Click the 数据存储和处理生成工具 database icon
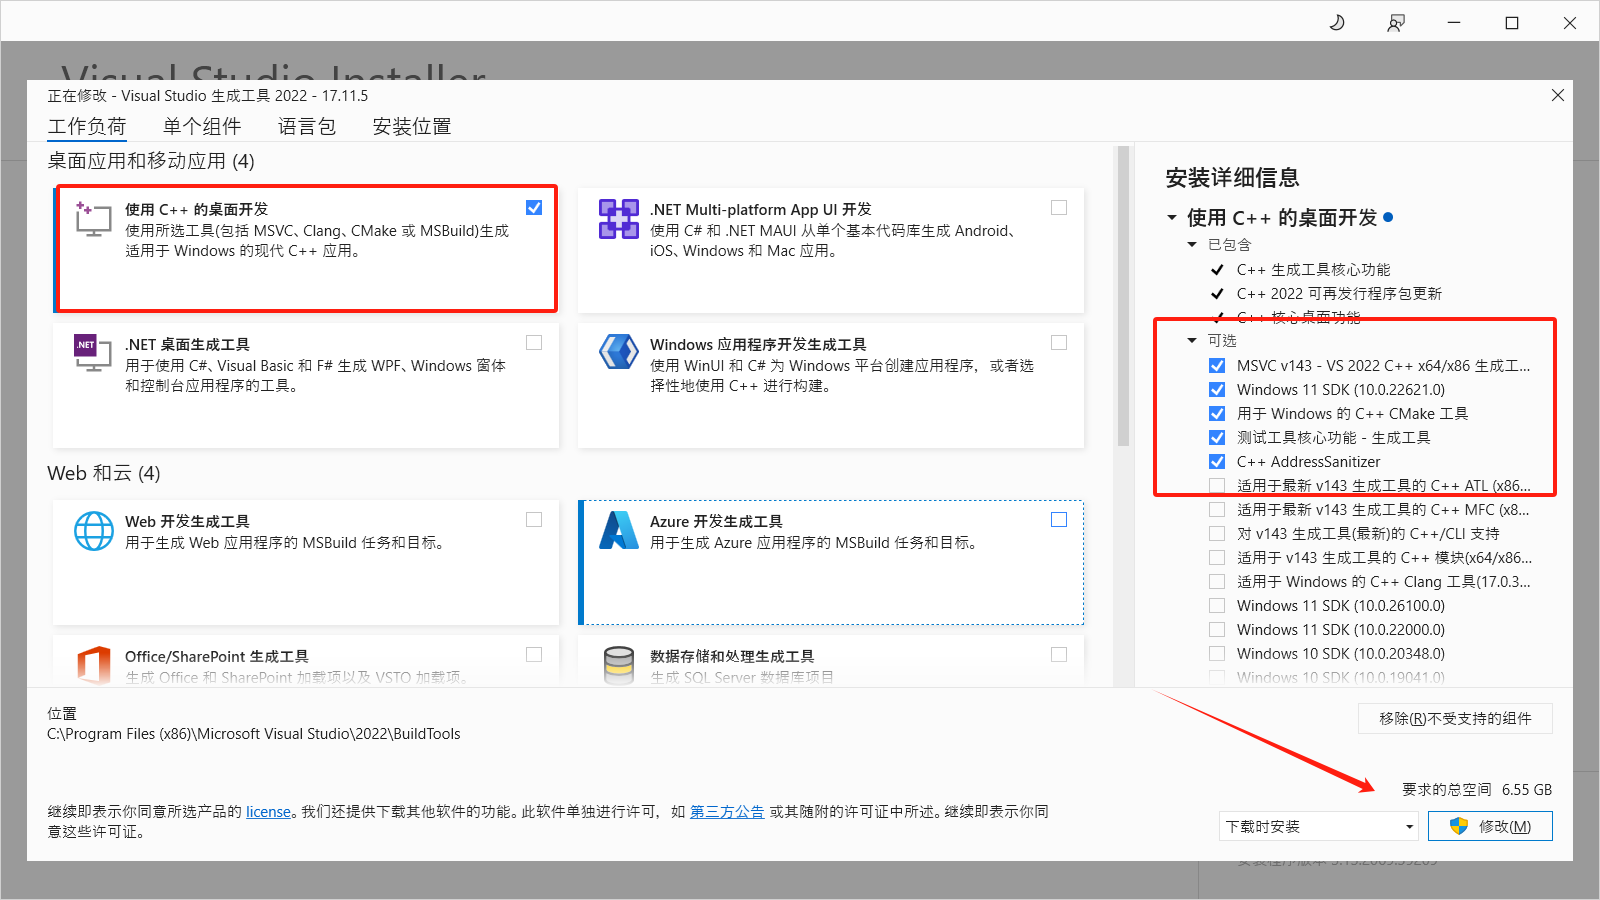Image resolution: width=1600 pixels, height=900 pixels. tap(619, 665)
